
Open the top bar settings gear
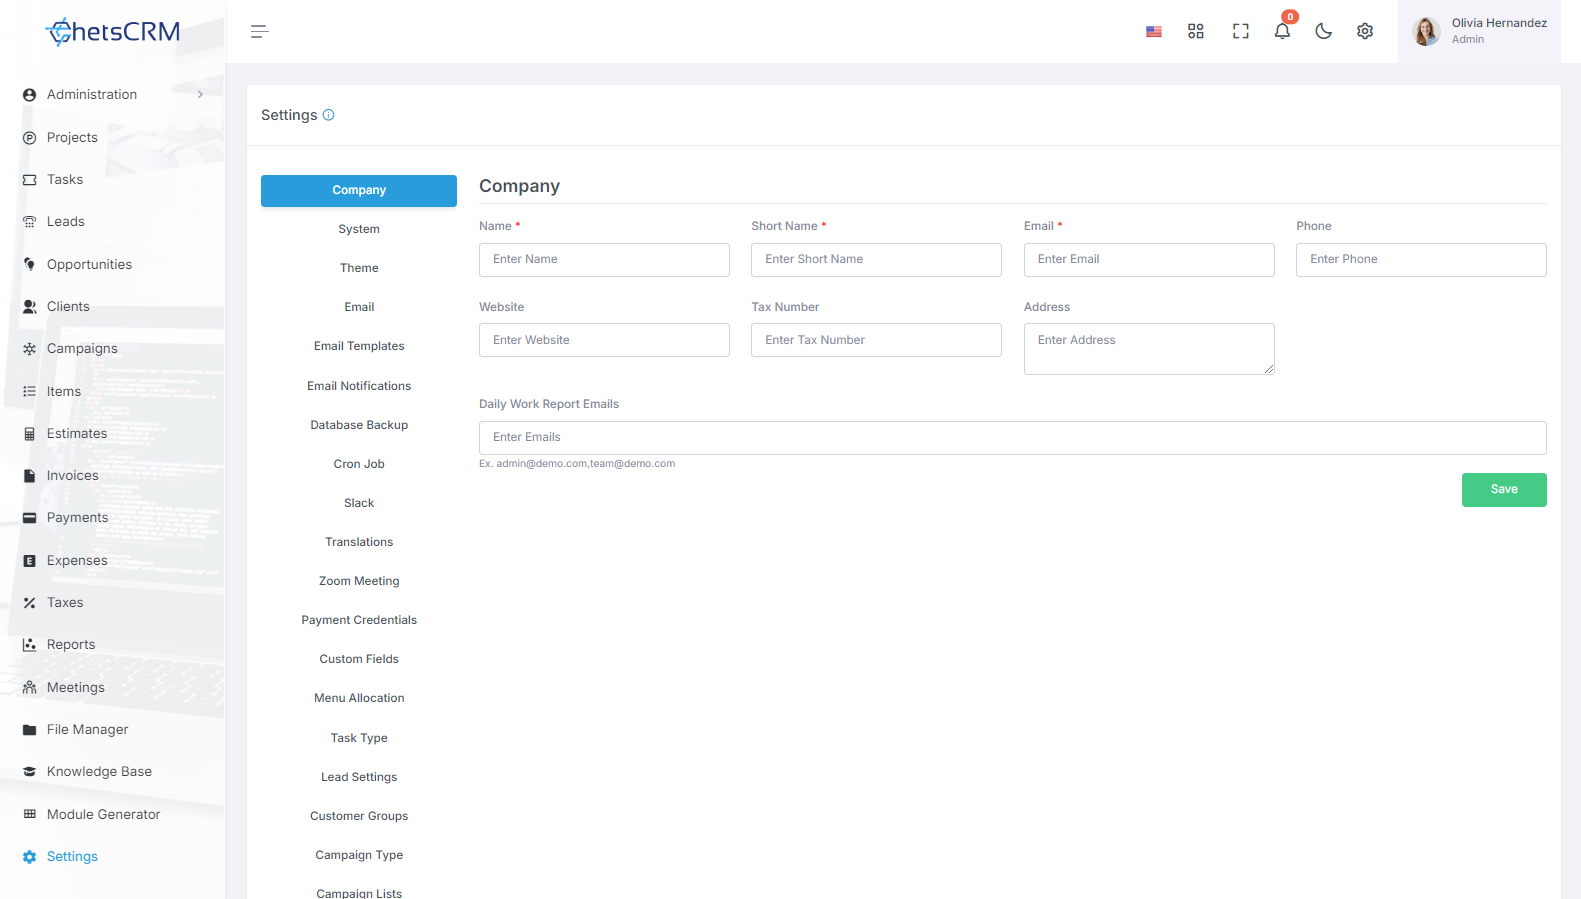(1365, 32)
